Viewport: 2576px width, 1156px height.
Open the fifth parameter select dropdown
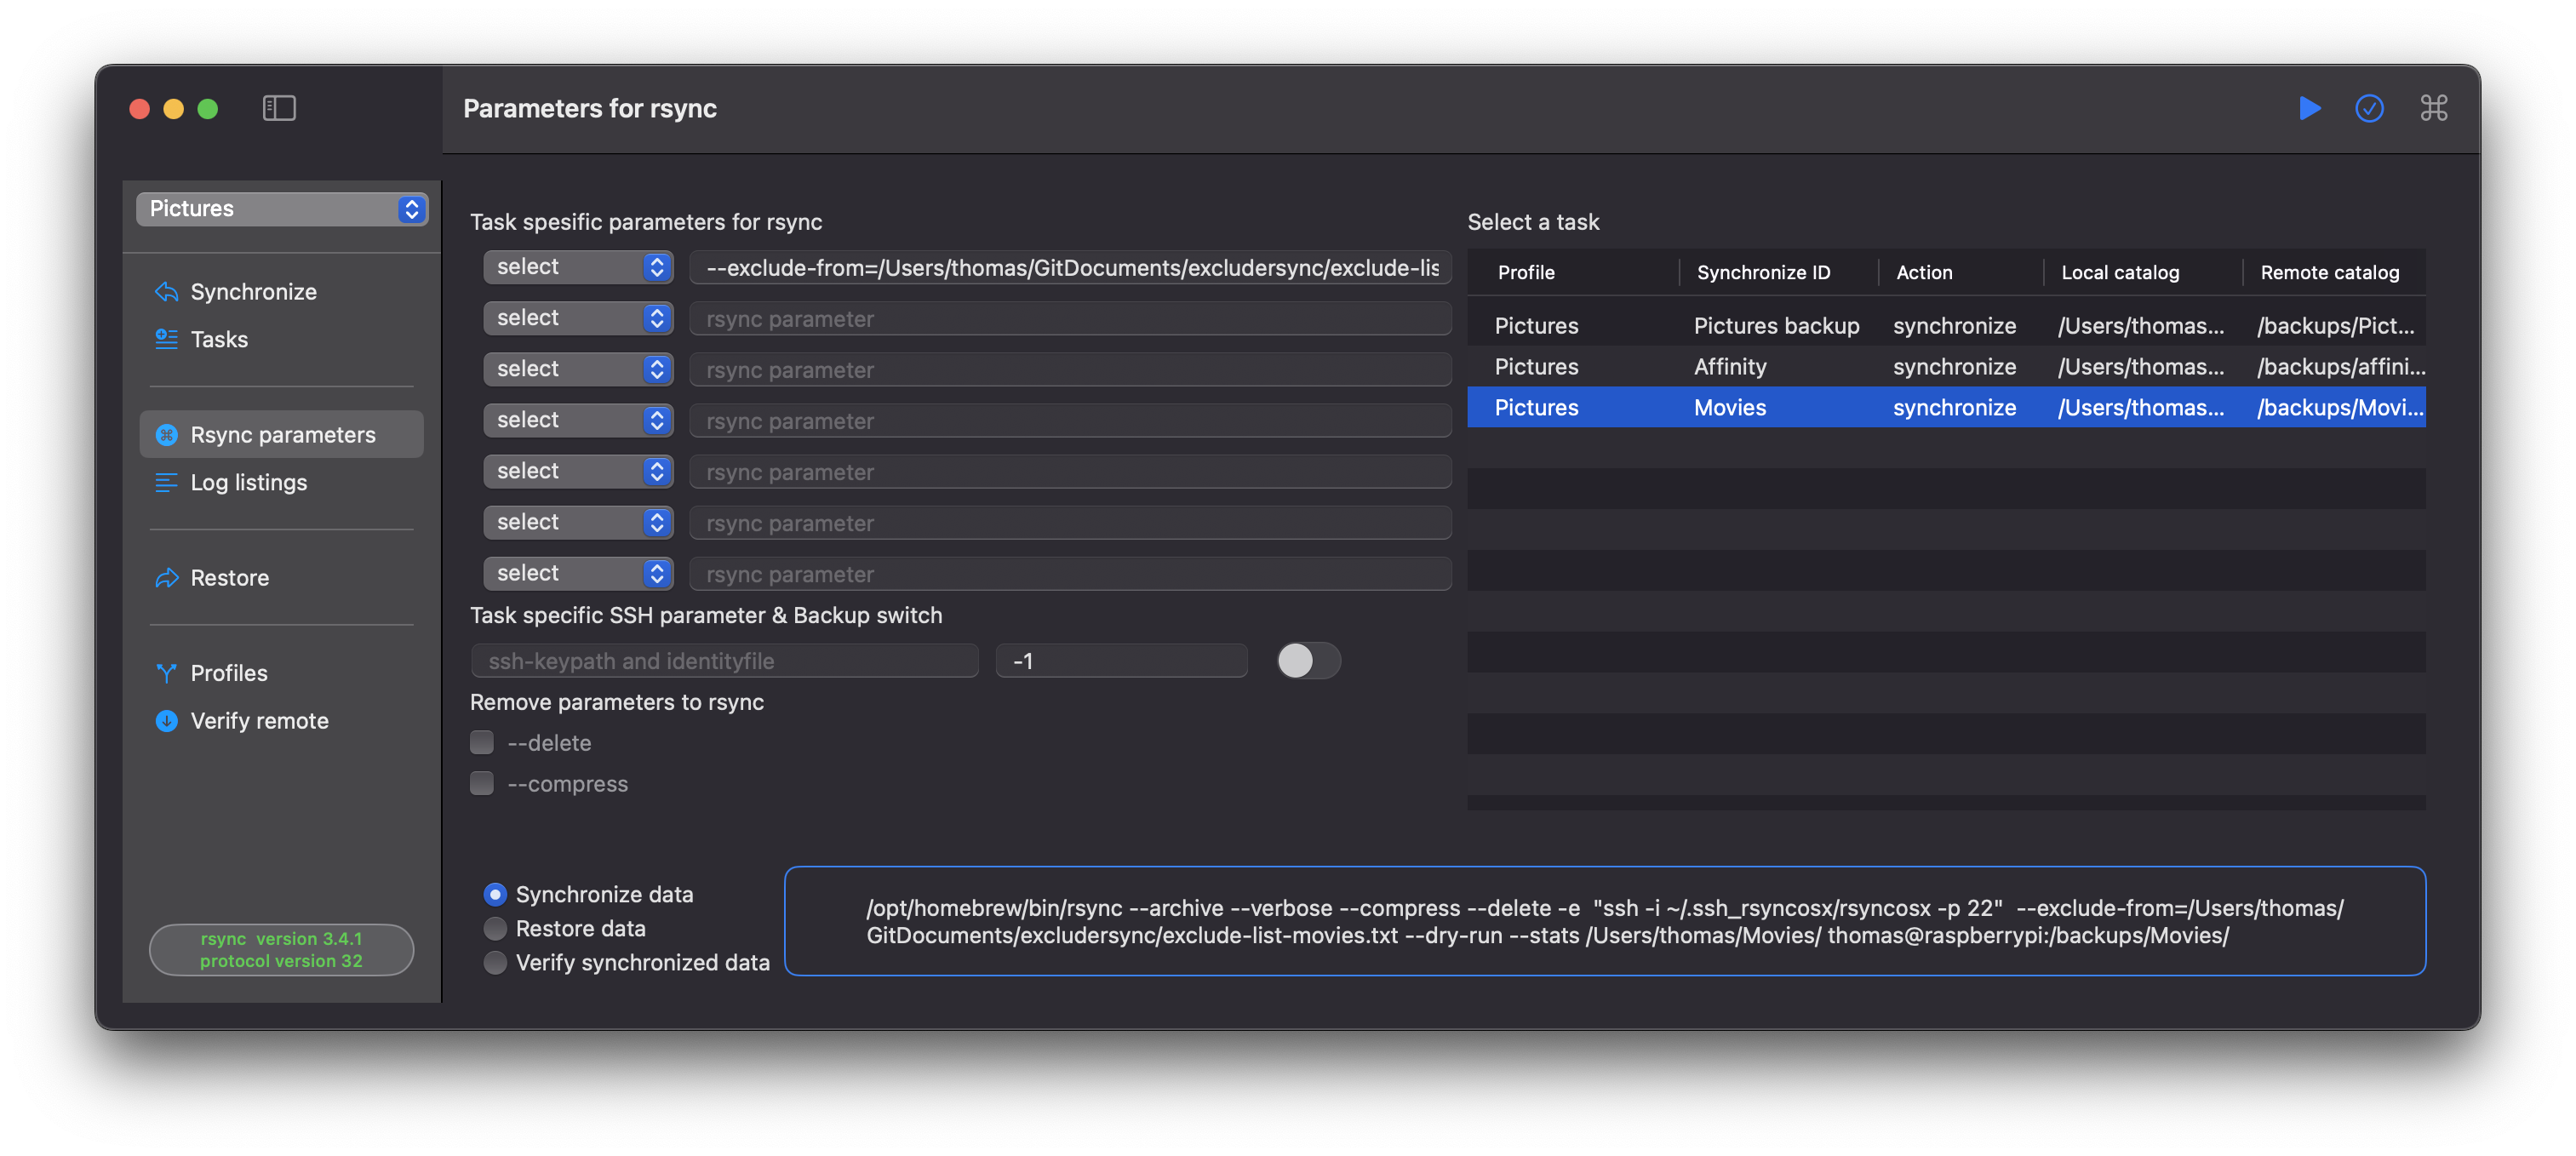(578, 471)
